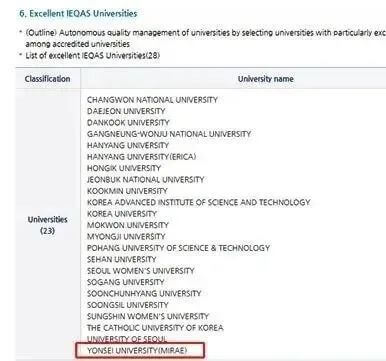Select Hanyang University (ERICA) entry
386x361 pixels.
(x=141, y=157)
